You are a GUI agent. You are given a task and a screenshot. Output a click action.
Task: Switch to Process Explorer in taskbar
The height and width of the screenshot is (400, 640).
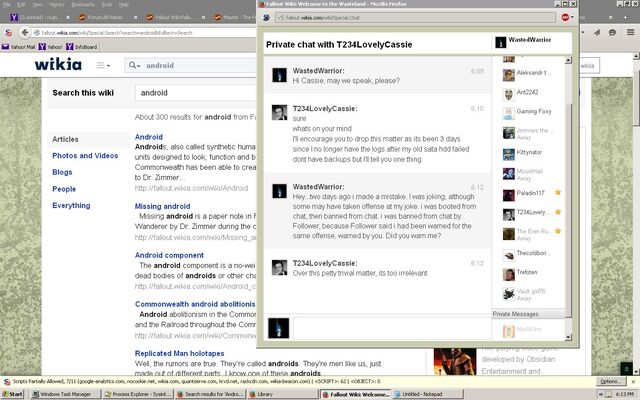pos(138,394)
